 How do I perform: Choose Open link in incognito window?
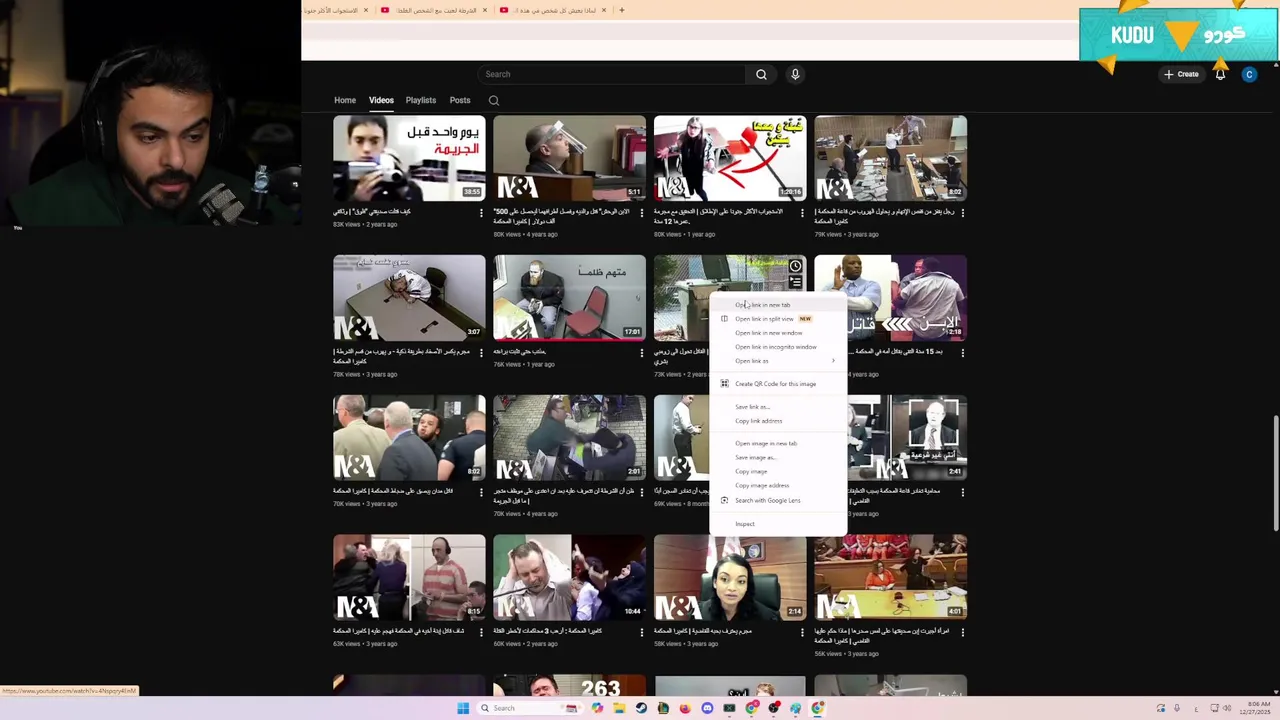point(778,347)
